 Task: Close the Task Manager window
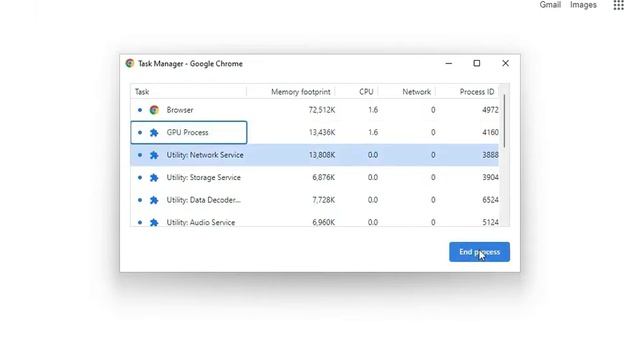click(505, 63)
